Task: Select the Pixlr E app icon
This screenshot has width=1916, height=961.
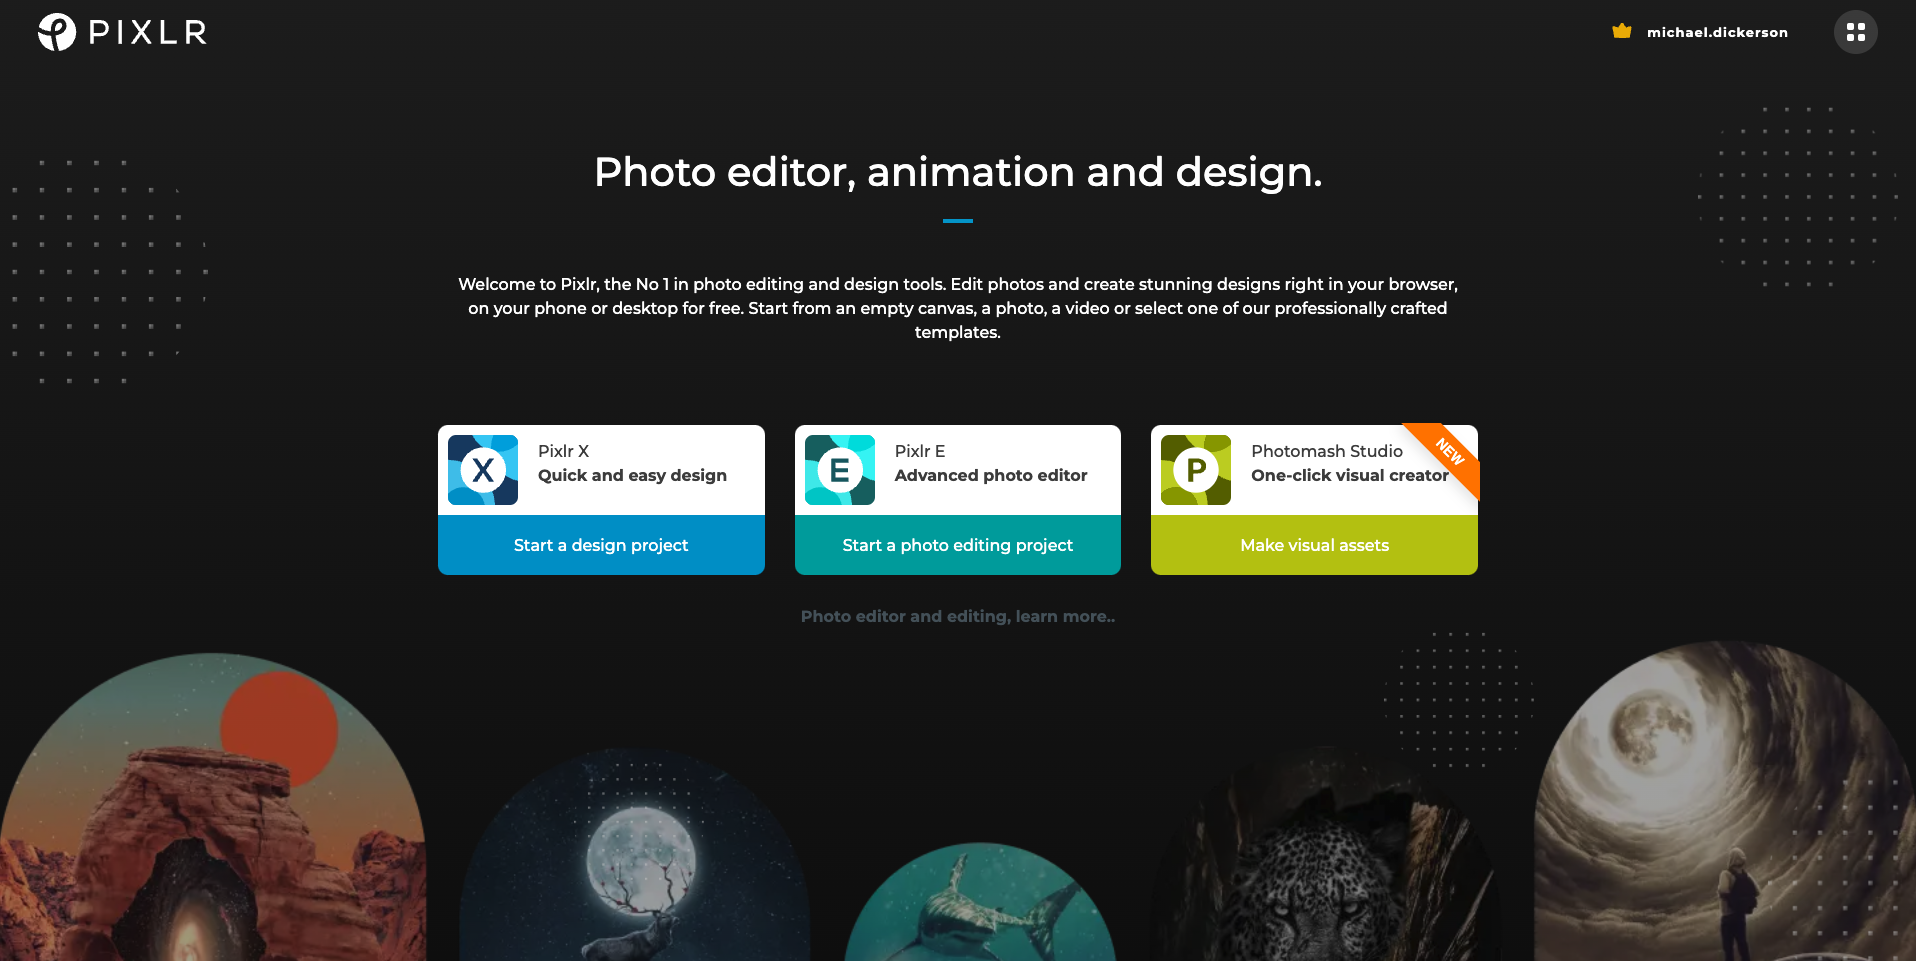Action: point(839,469)
